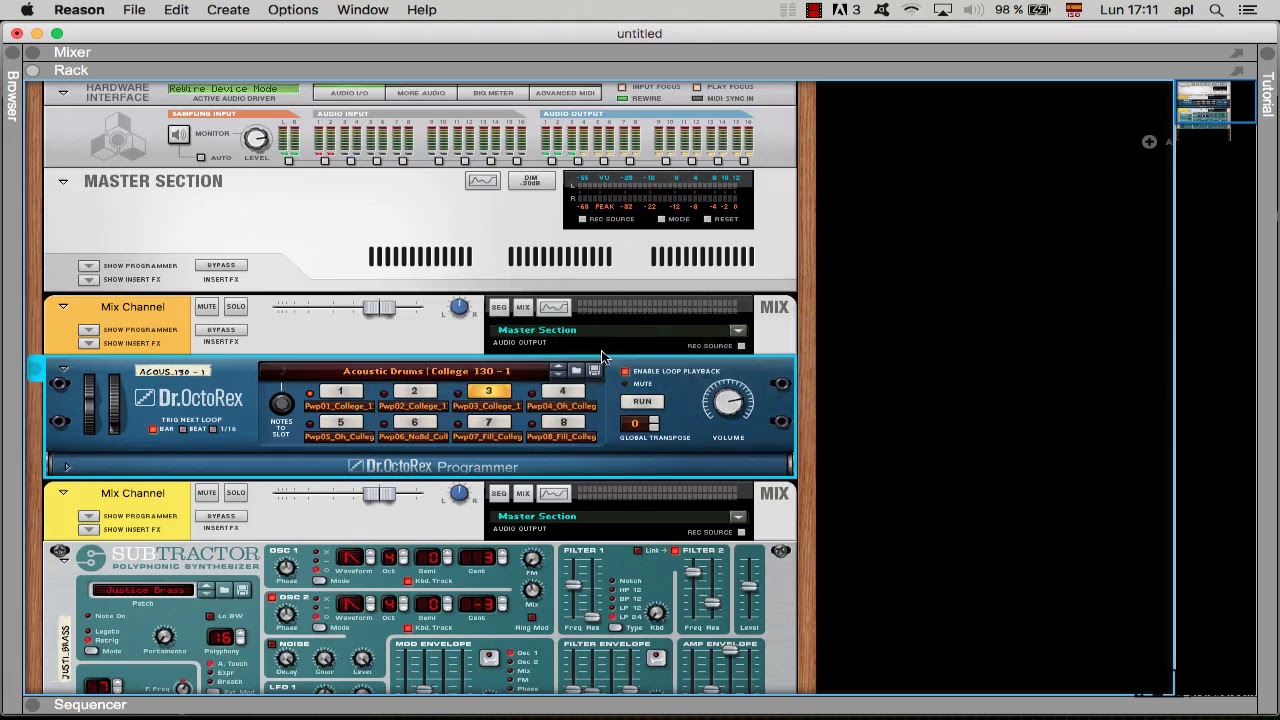Click second Mix Channel level fader

378,494
